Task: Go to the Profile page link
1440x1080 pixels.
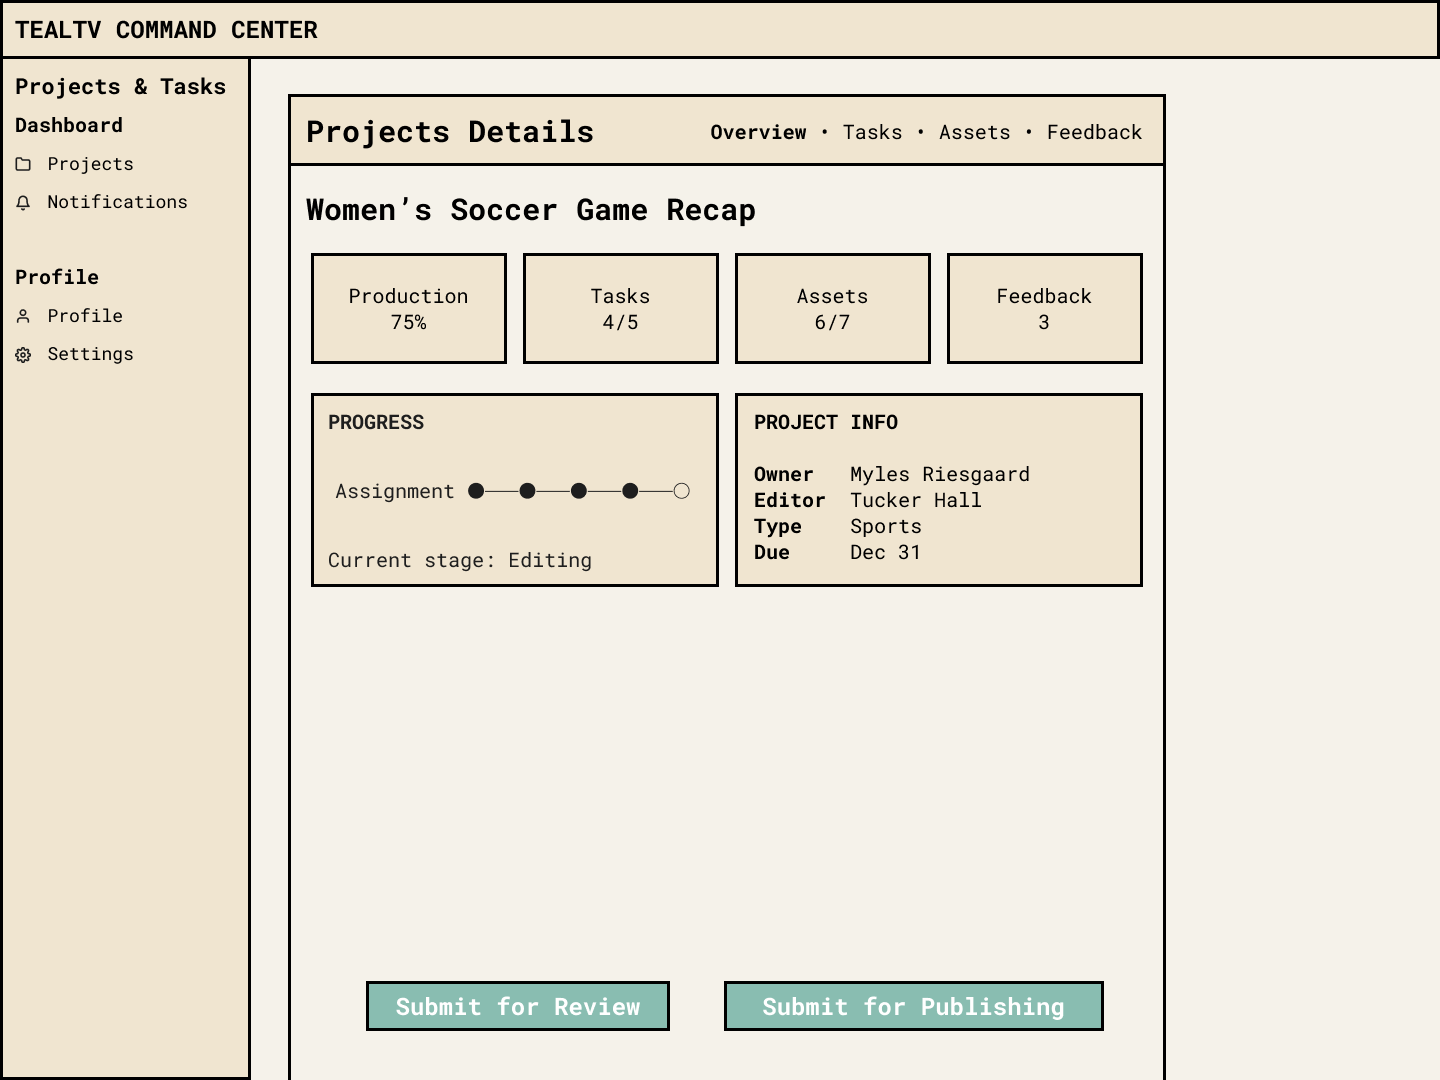Action: pyautogui.click(x=85, y=316)
